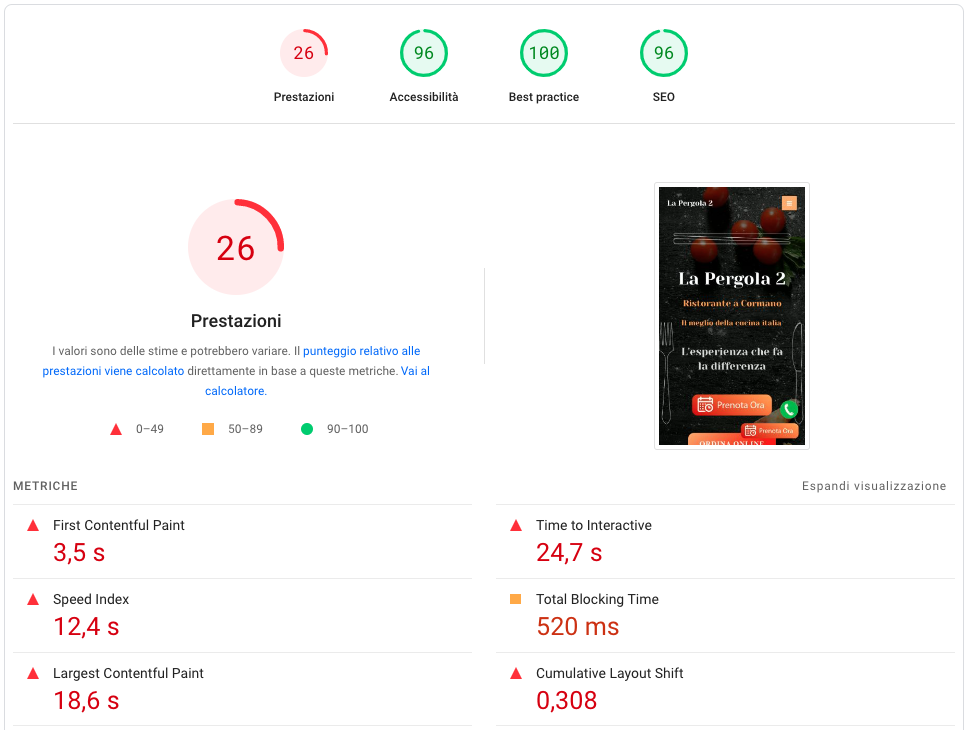Click the red triangle beside Cumulative Layout Shift
This screenshot has width=969, height=730.
(x=516, y=674)
